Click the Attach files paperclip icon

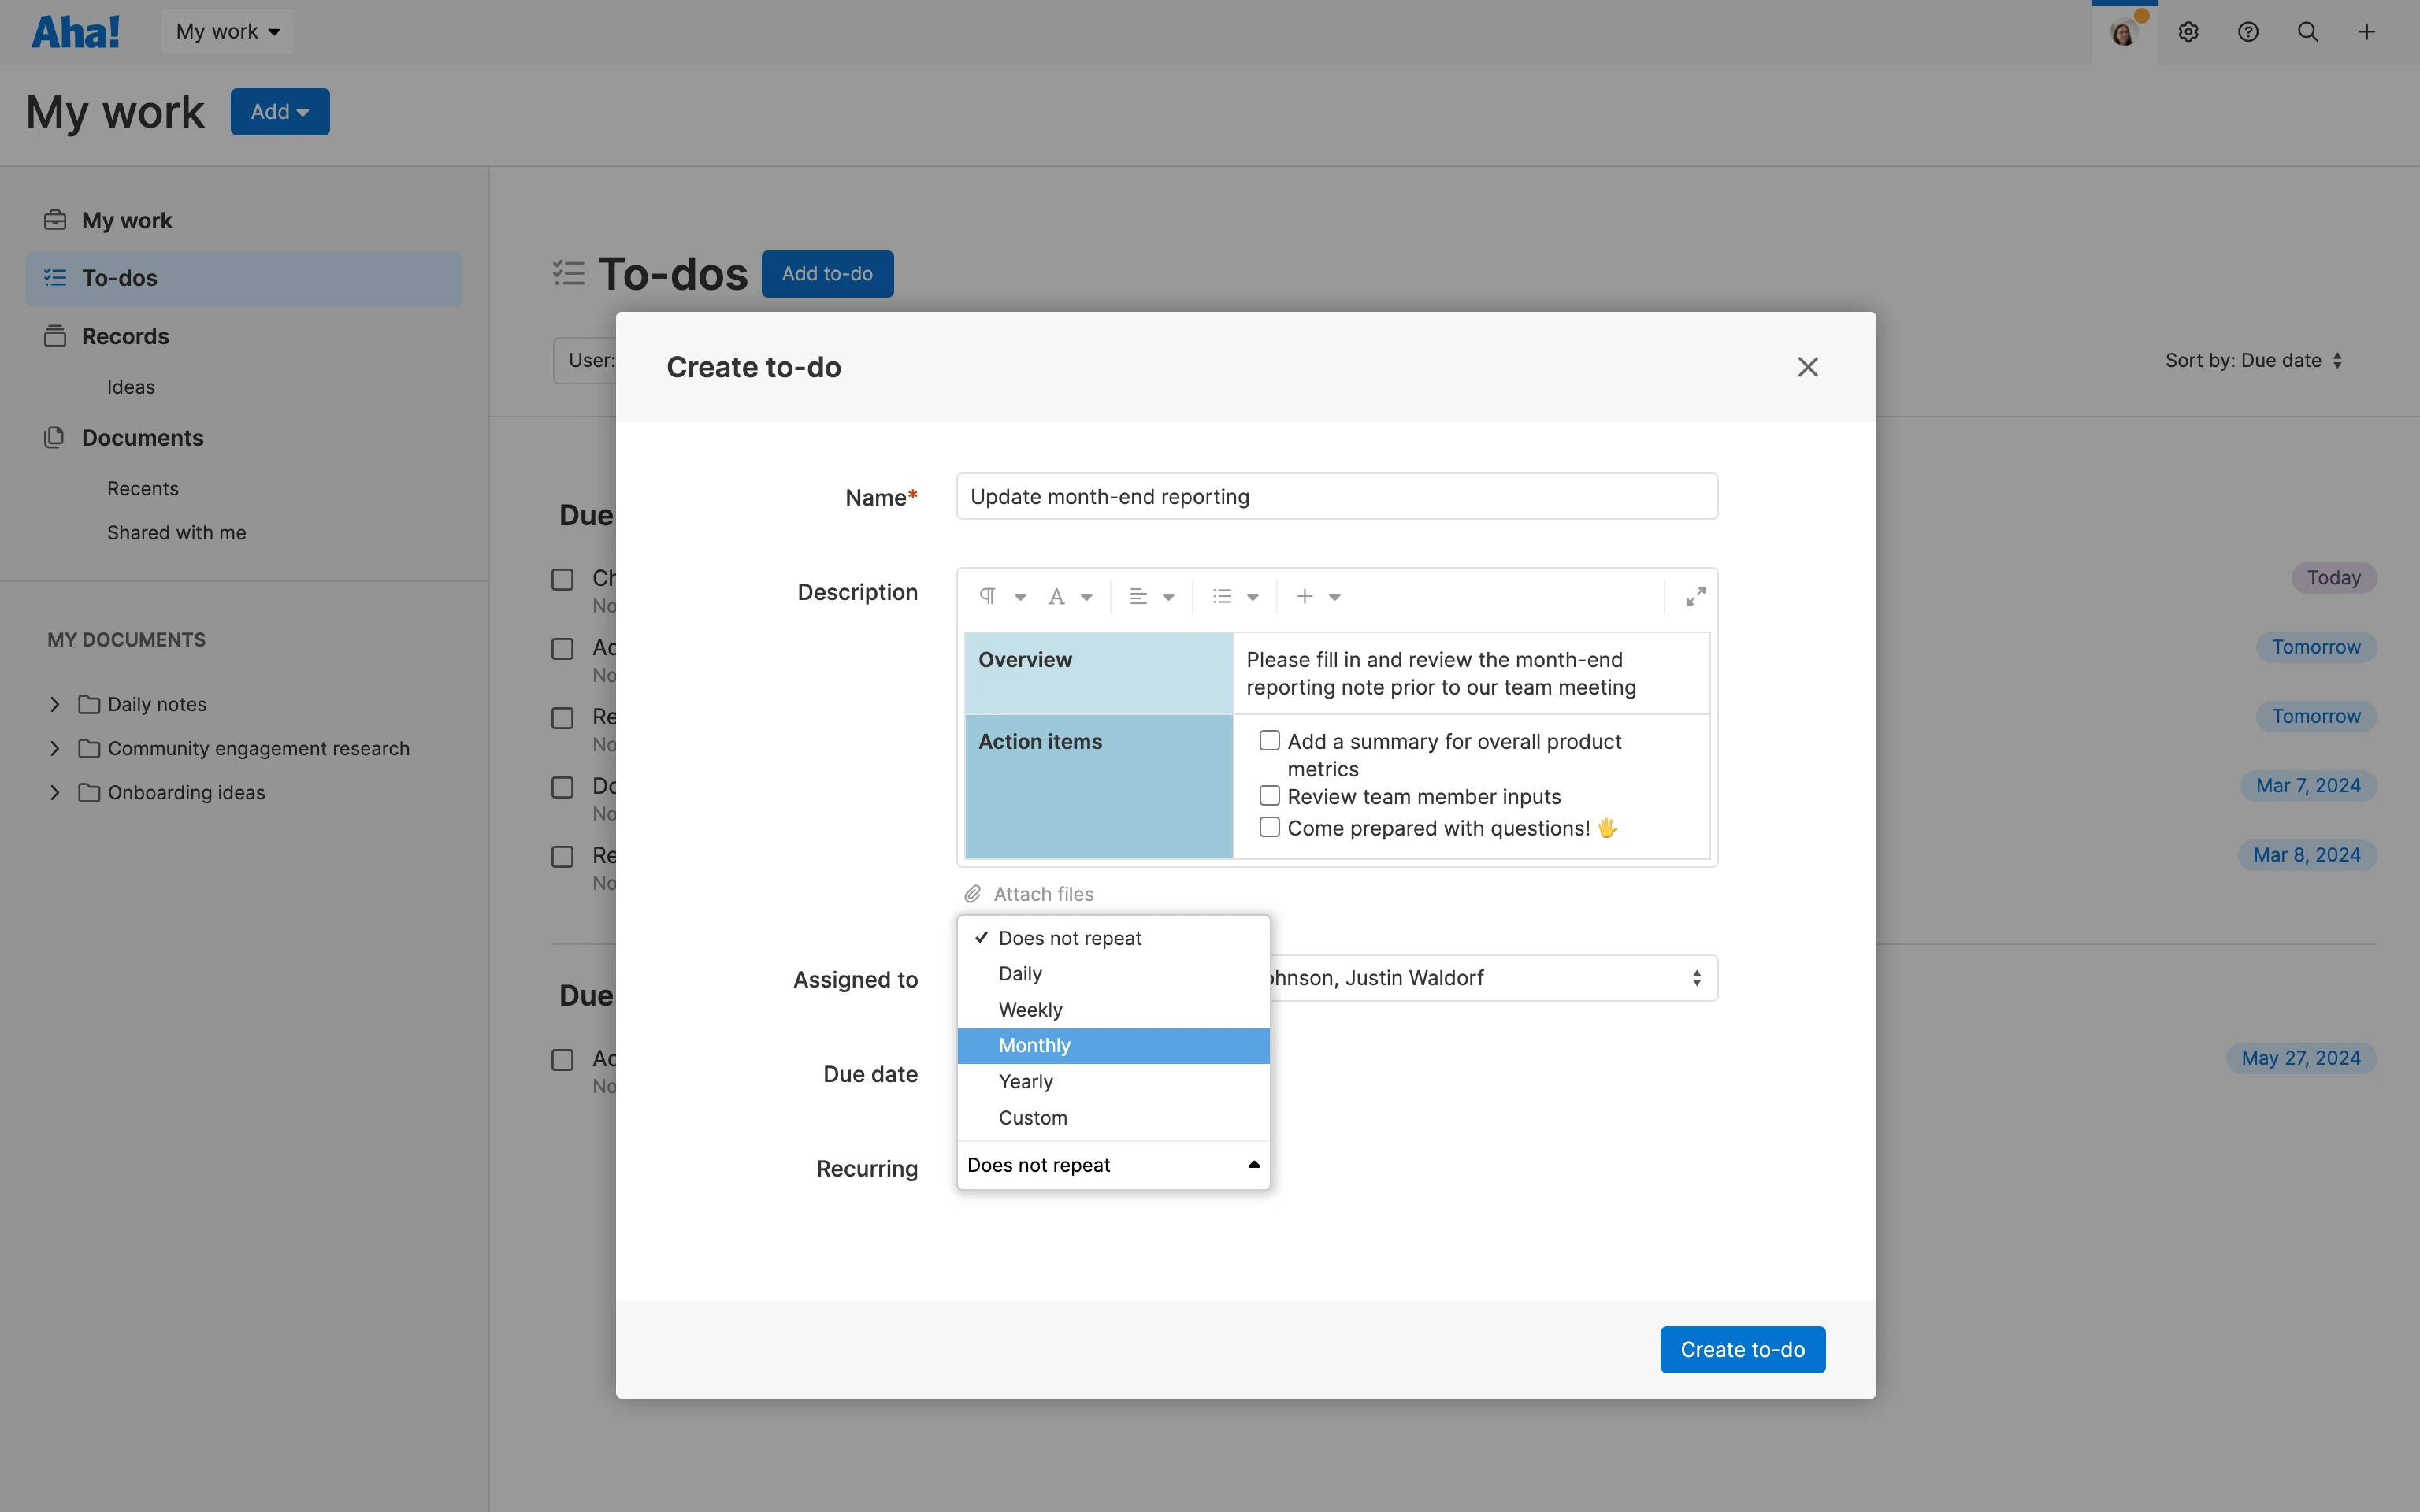[972, 893]
